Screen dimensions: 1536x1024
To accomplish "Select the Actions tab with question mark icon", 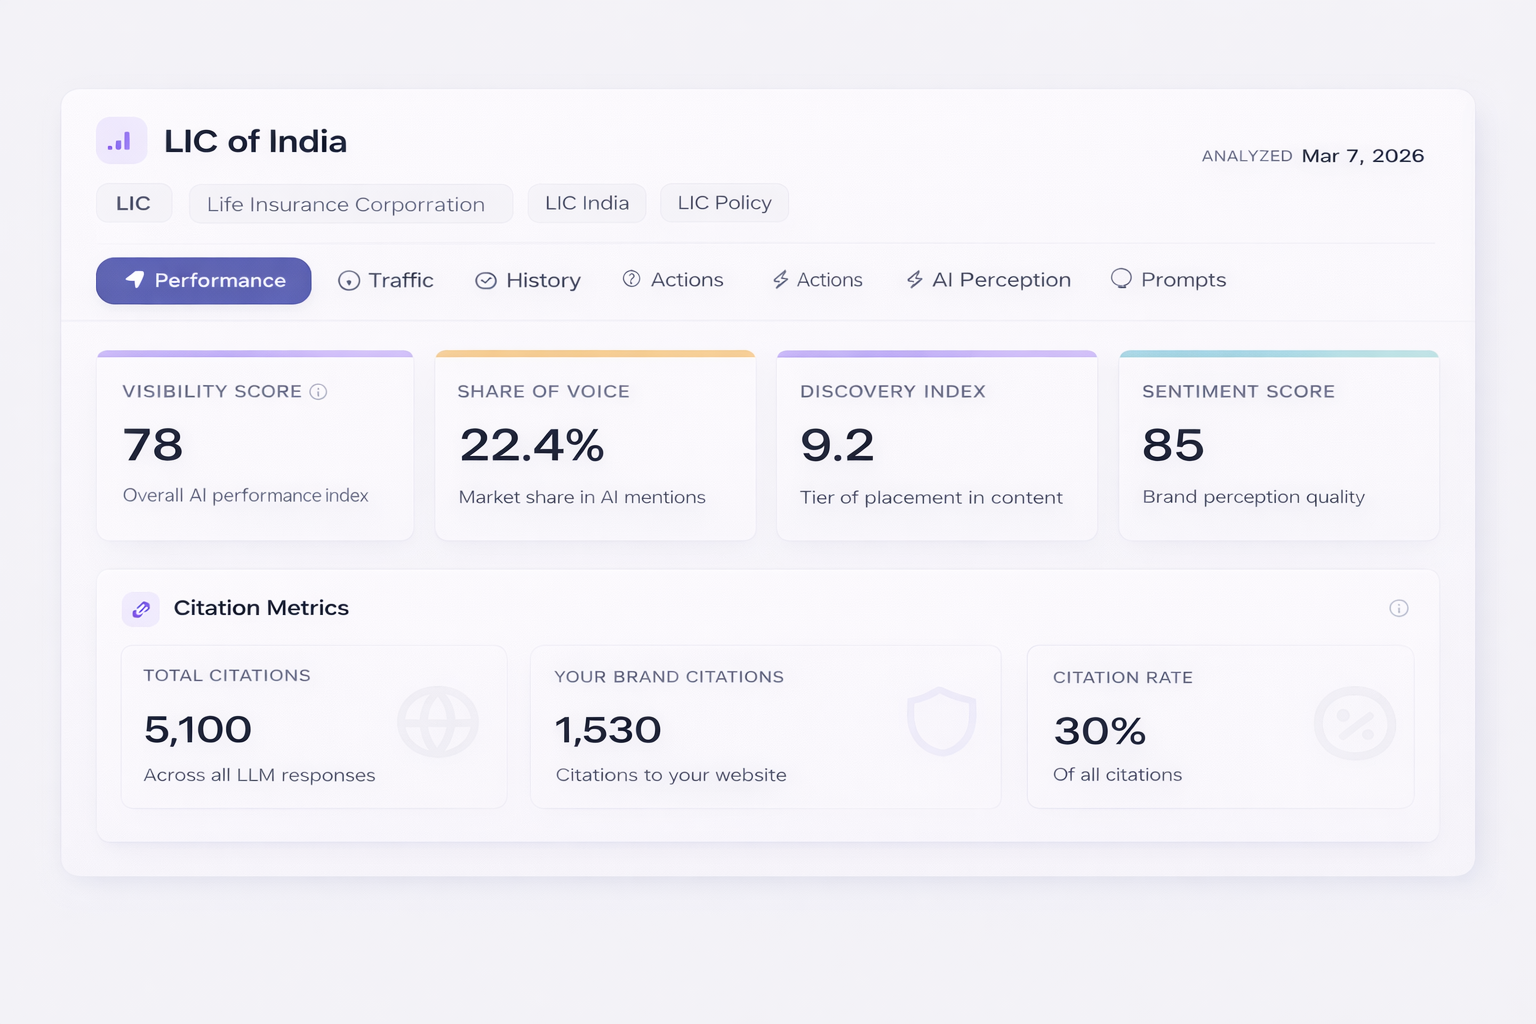I will (x=673, y=280).
